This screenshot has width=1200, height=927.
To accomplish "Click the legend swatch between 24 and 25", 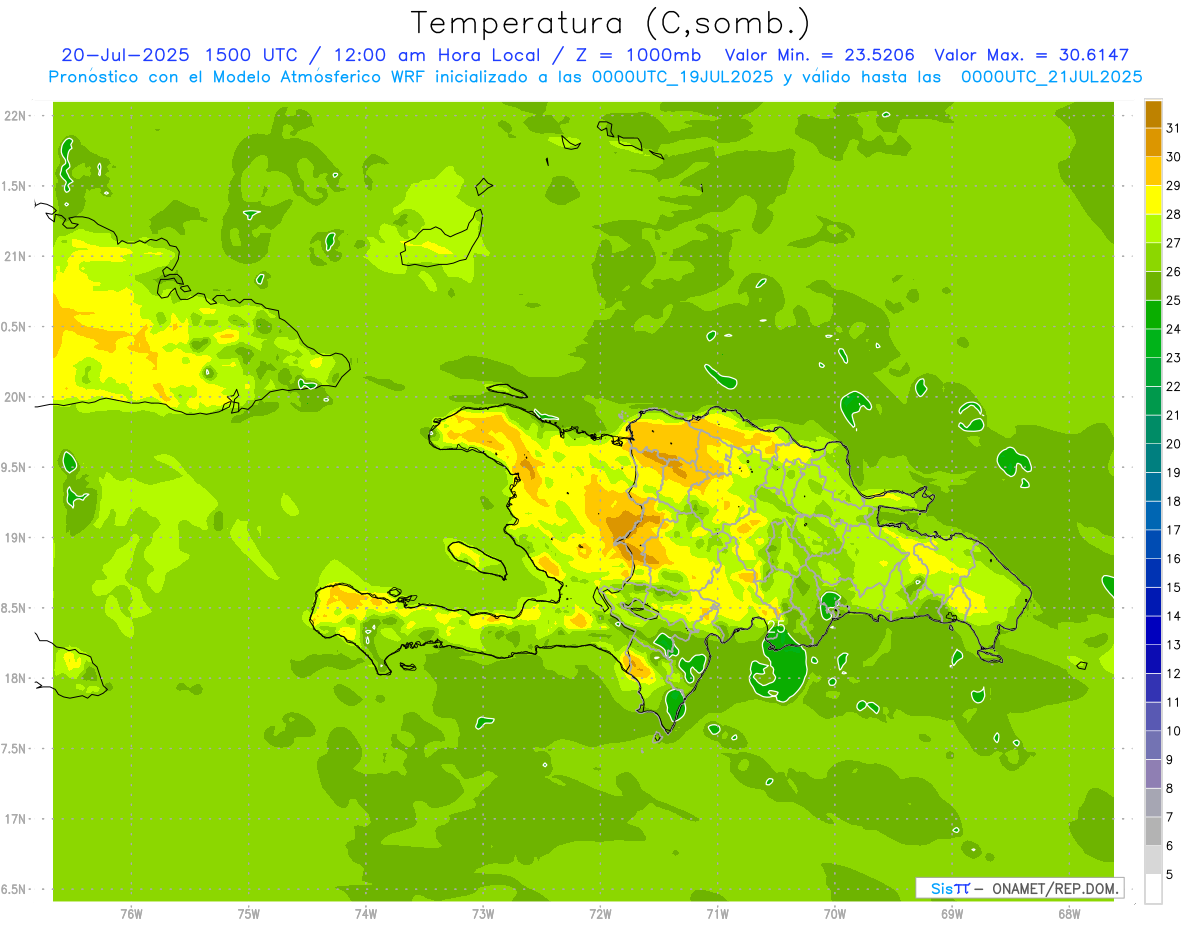I will point(1153,315).
